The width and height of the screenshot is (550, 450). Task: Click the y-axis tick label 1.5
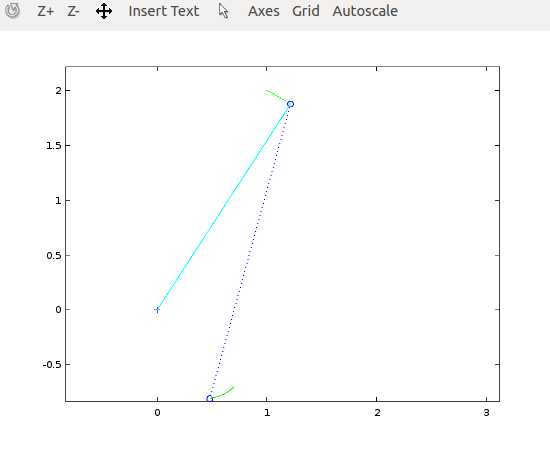pyautogui.click(x=54, y=146)
